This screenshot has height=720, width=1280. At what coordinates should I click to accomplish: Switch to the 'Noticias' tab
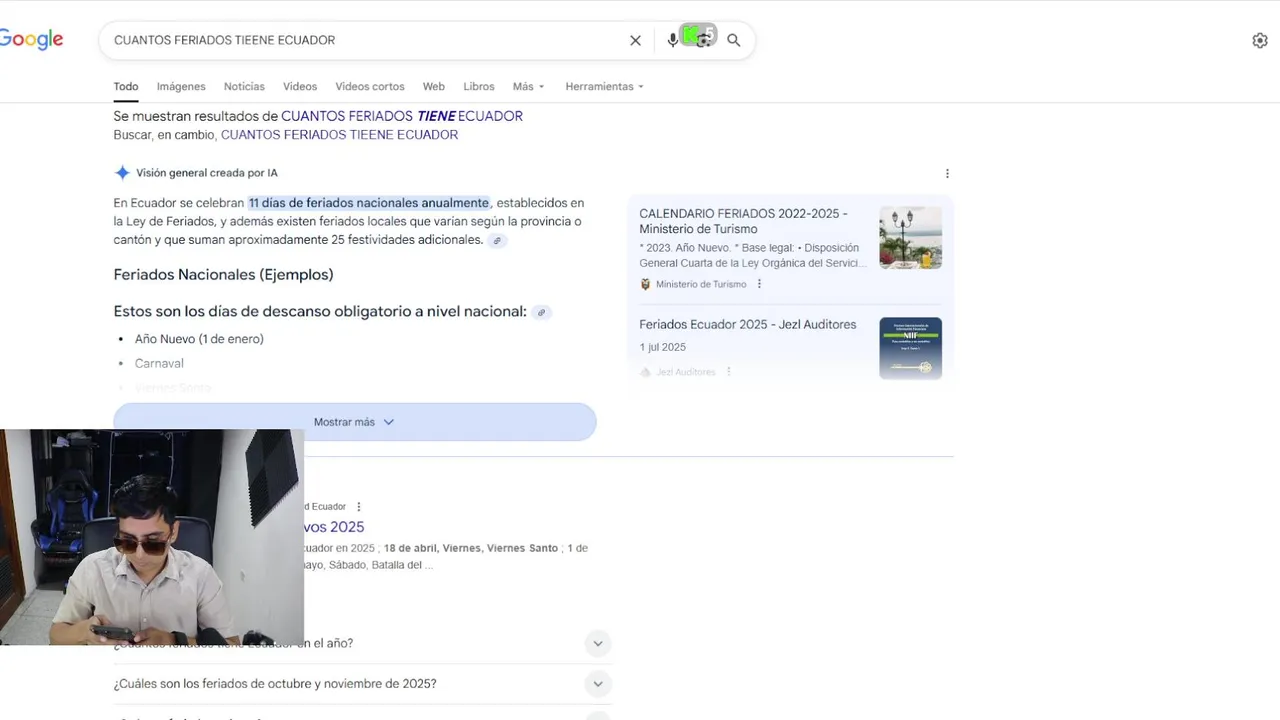[x=244, y=87]
